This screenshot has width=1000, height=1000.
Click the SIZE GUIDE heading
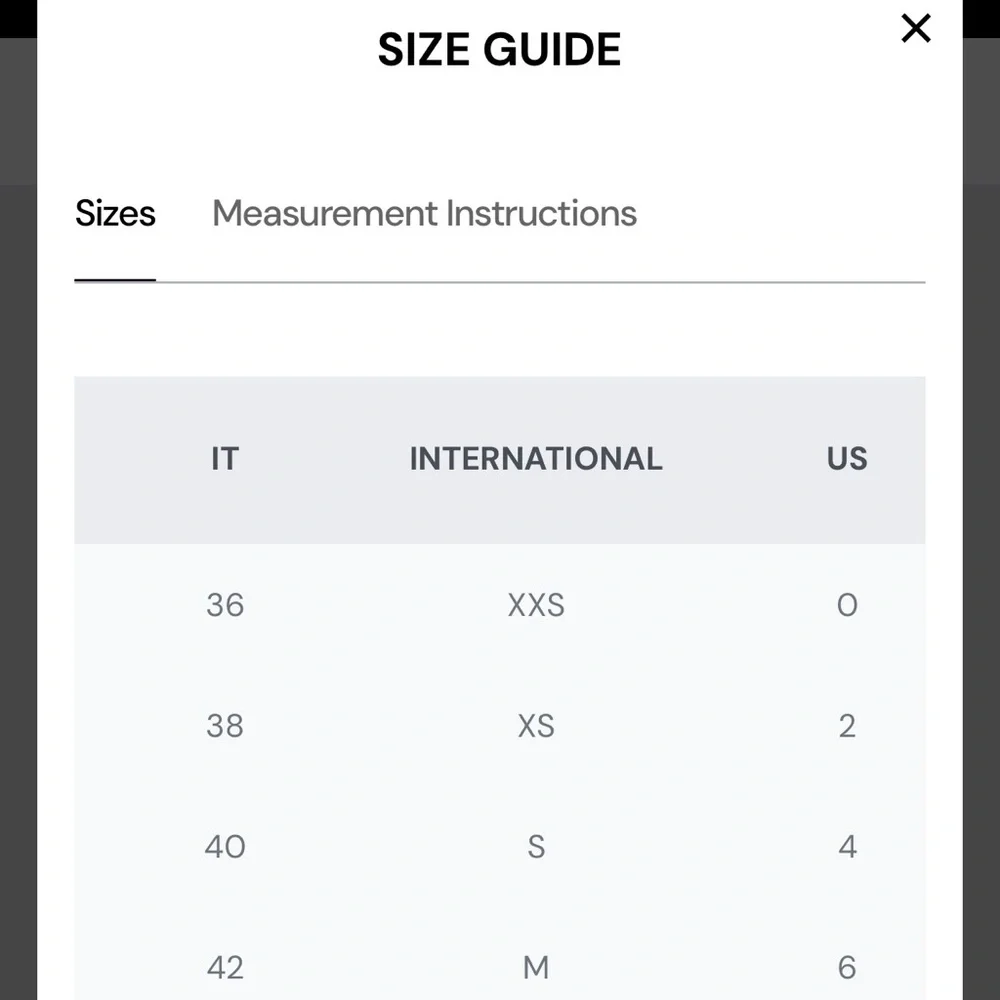[499, 50]
